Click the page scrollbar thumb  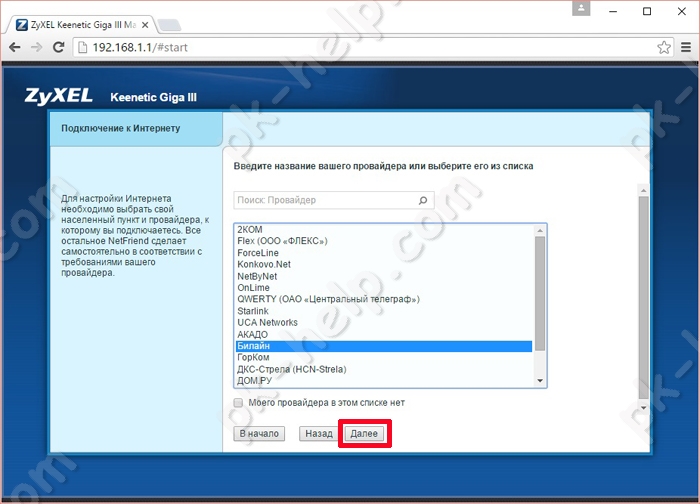coord(643,297)
